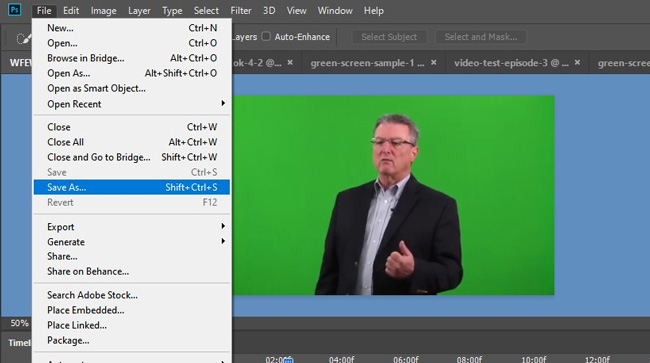The width and height of the screenshot is (650, 363).
Task: Open the Filter menu
Action: pyautogui.click(x=241, y=10)
